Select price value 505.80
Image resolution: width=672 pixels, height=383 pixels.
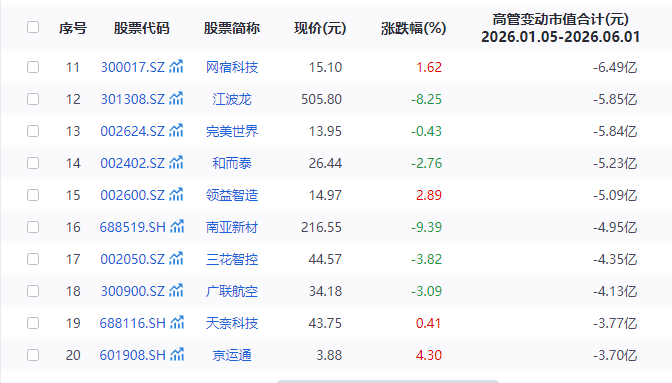(x=321, y=99)
